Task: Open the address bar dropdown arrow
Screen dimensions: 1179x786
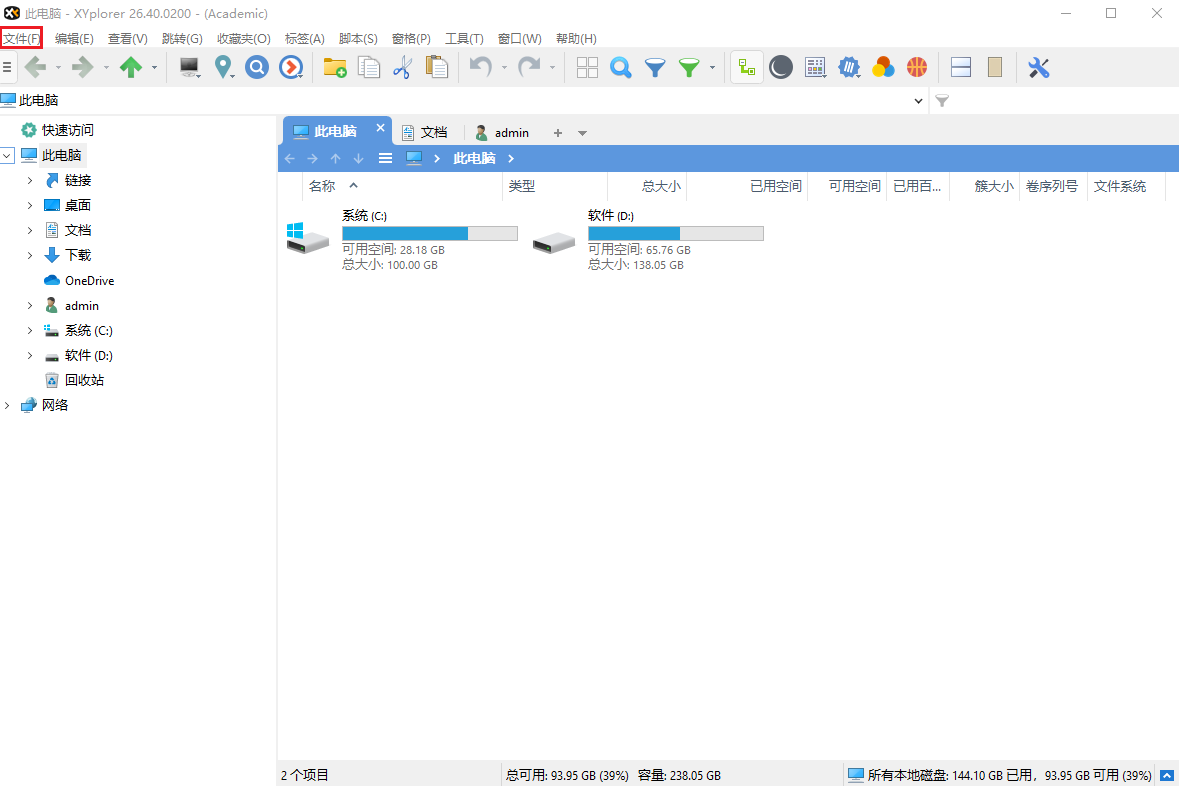Action: (918, 100)
